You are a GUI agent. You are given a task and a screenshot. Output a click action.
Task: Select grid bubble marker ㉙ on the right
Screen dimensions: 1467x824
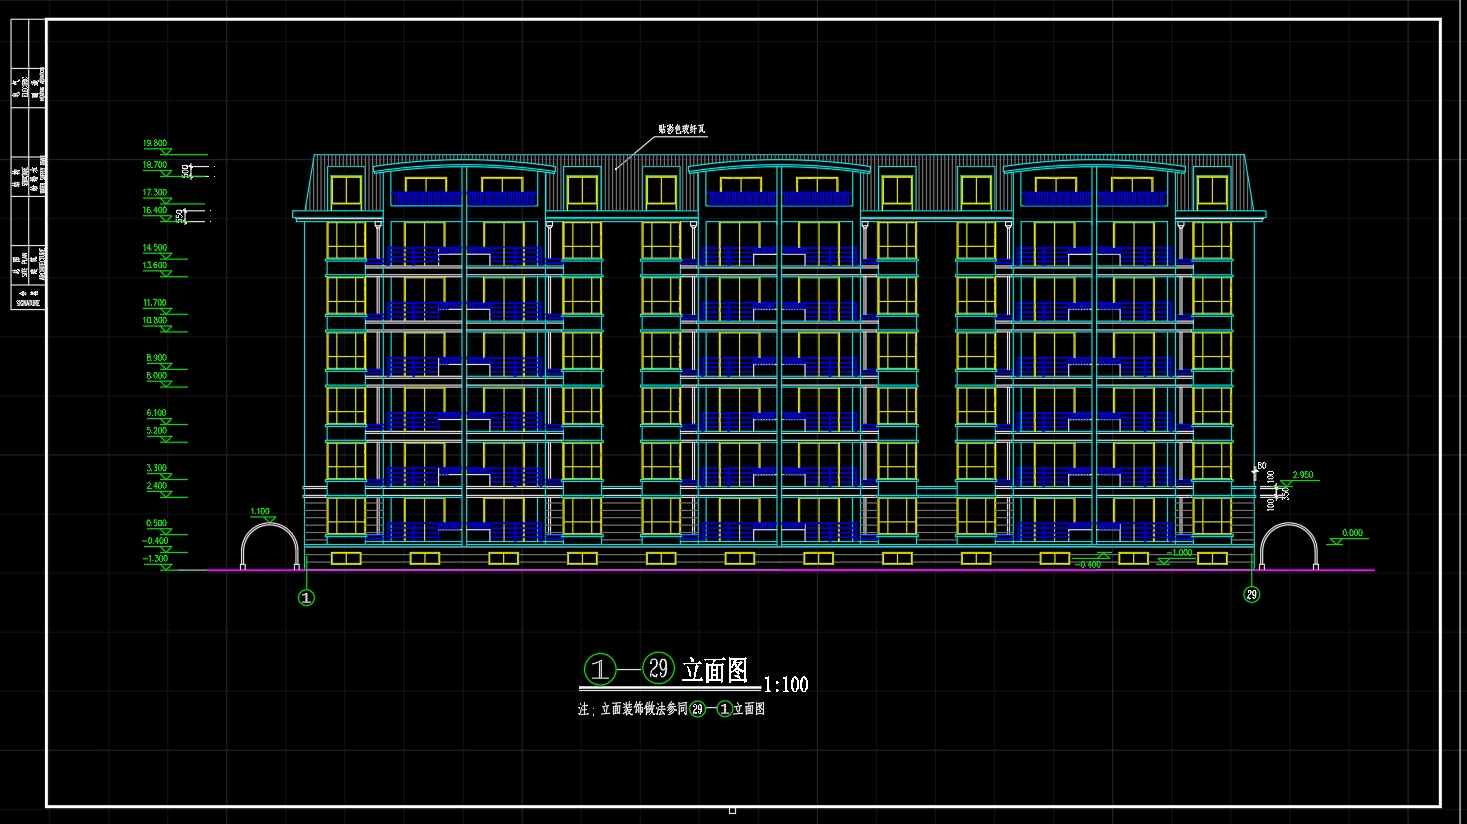coord(1251,595)
